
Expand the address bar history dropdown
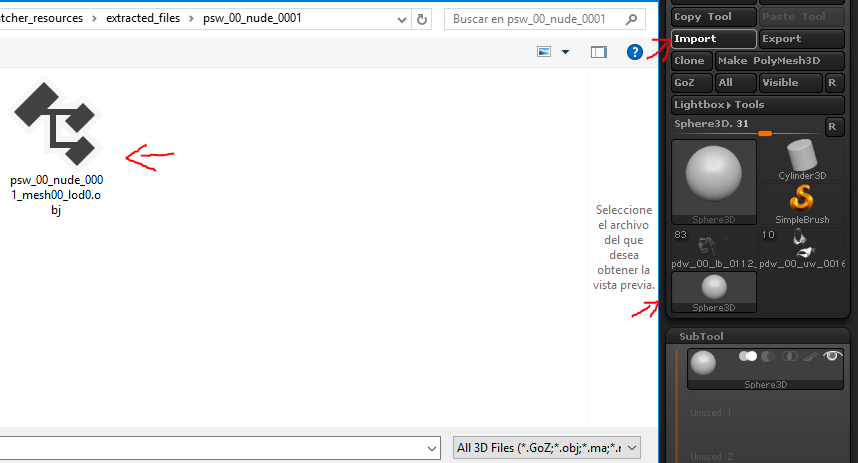[400, 19]
